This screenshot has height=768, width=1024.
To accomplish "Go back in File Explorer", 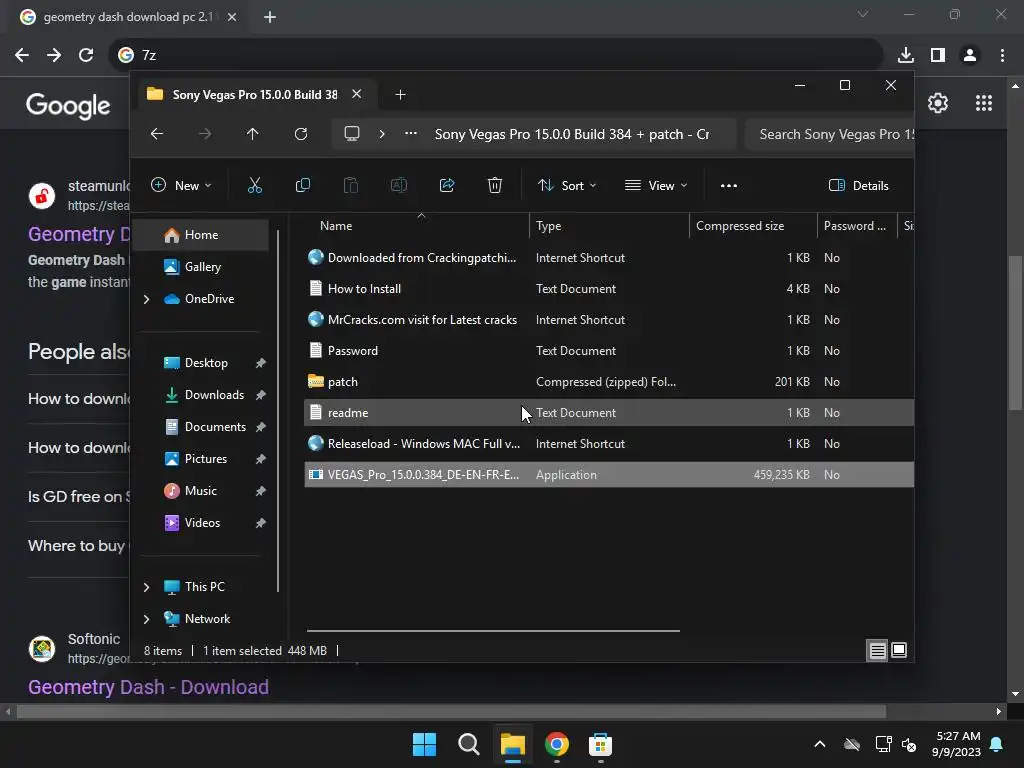I will click(x=157, y=134).
